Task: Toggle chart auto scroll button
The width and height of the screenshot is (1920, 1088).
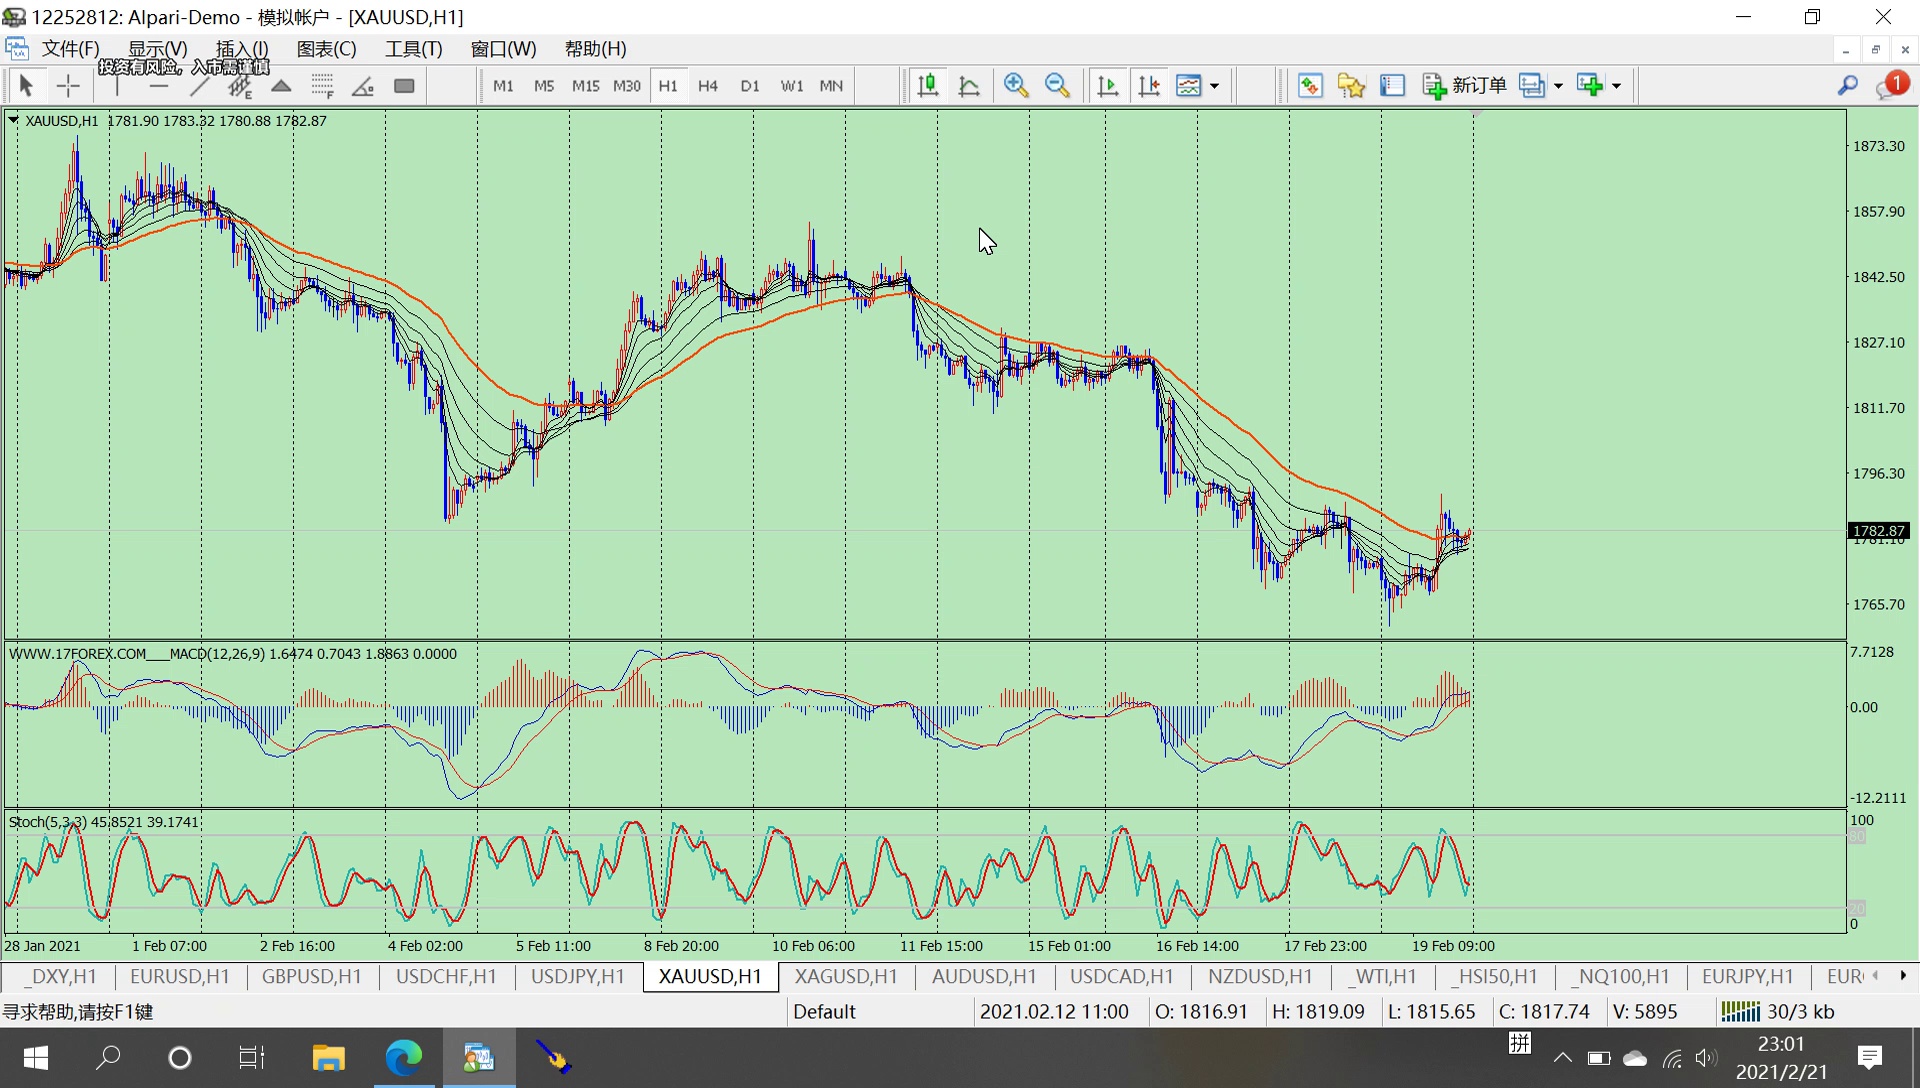Action: click(x=1108, y=86)
